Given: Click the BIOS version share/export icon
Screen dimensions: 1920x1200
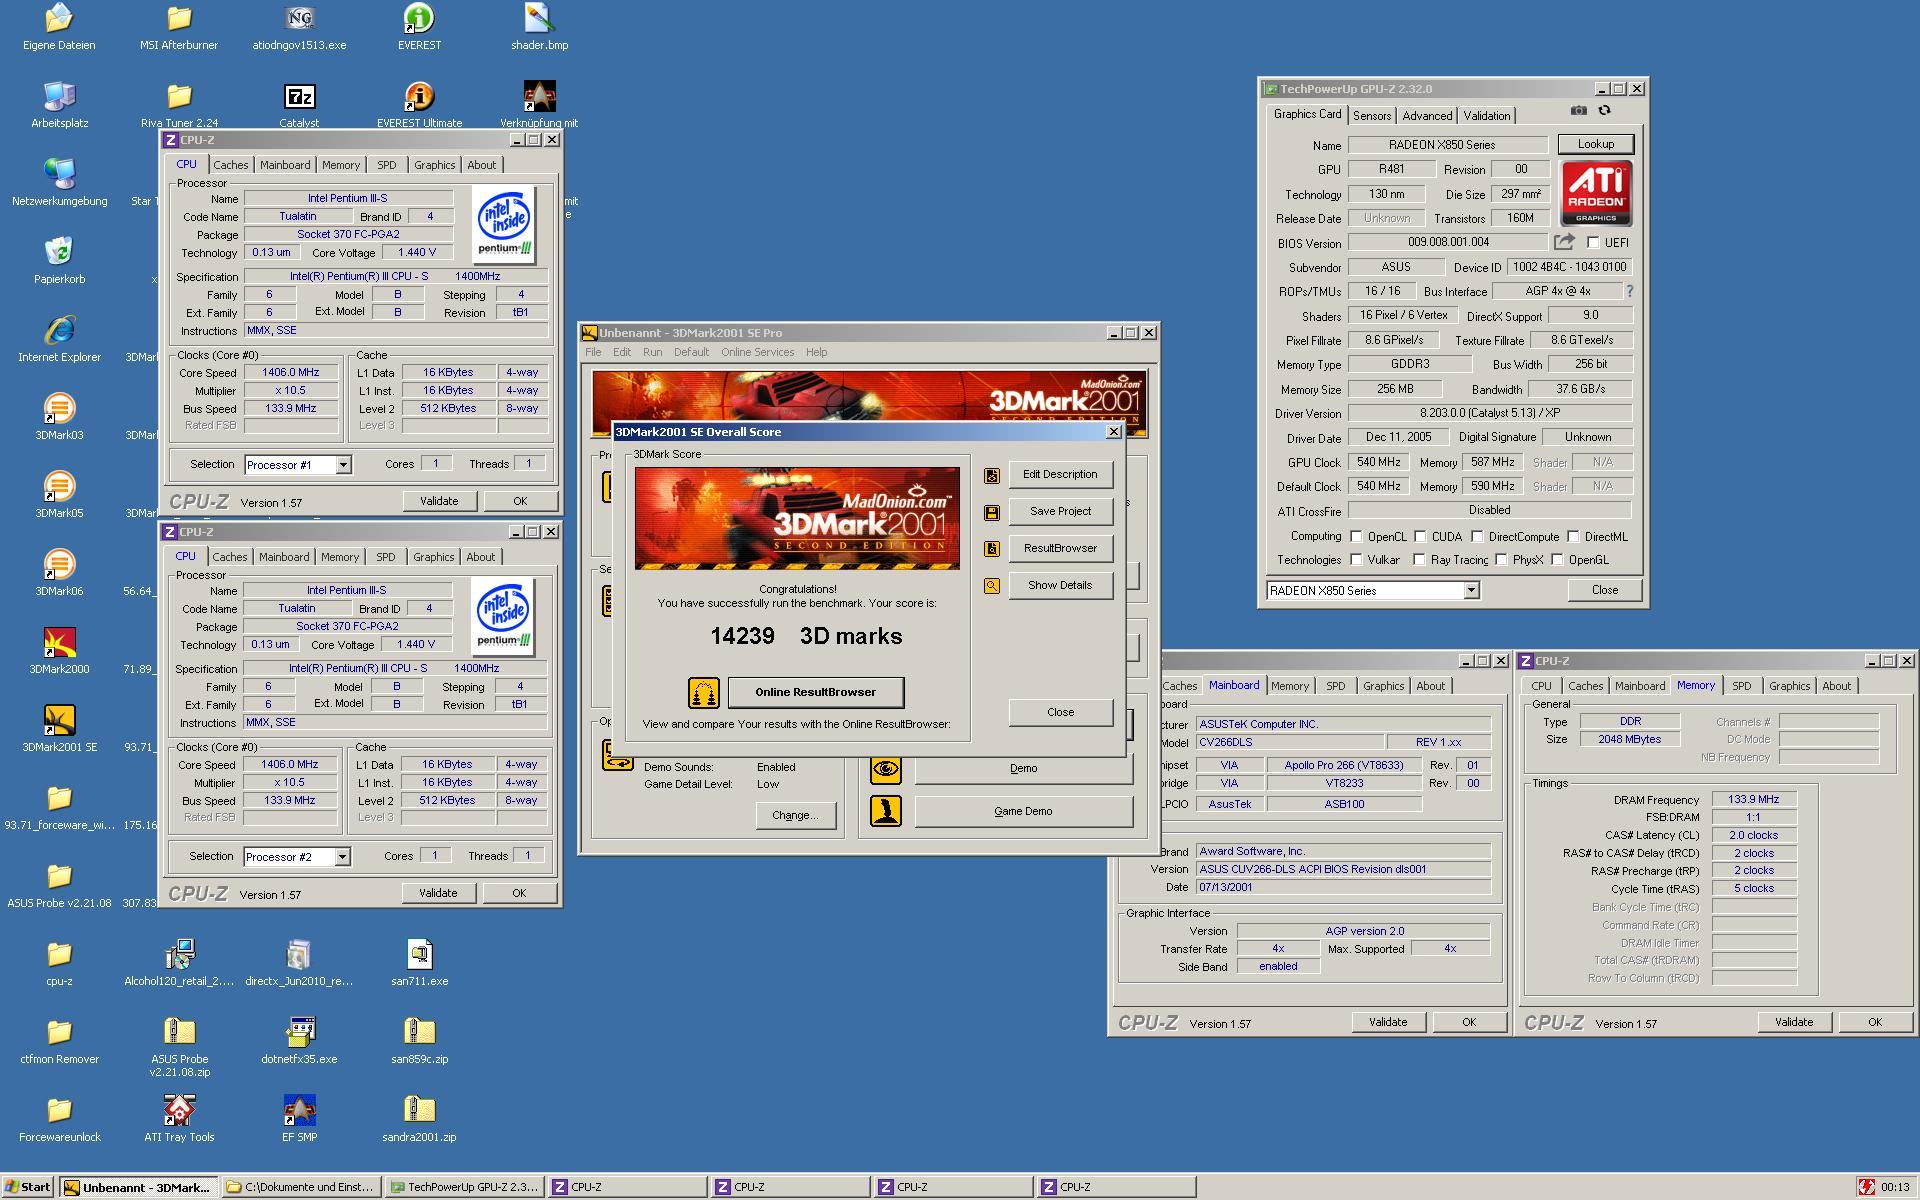Looking at the screenshot, I should (x=1564, y=242).
